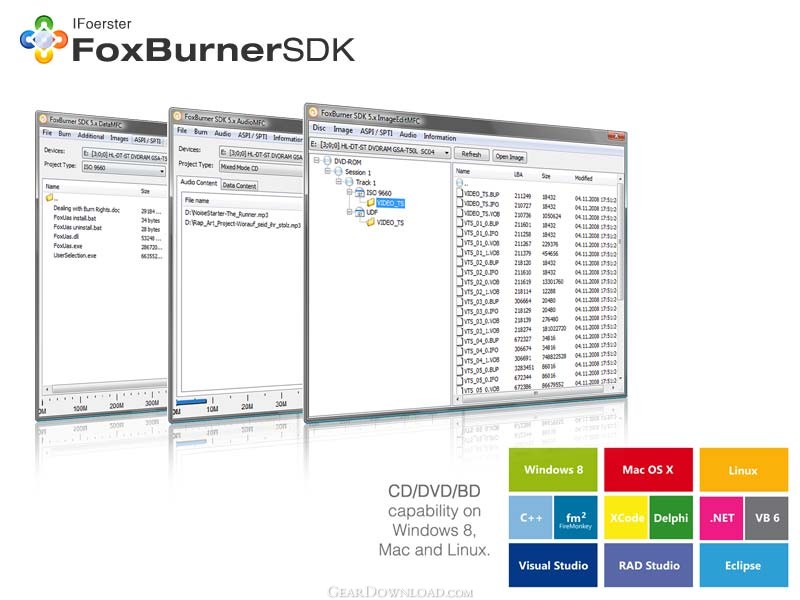Open the Information menu in ImageEditMFC
The width and height of the screenshot is (800, 600).
click(439, 137)
